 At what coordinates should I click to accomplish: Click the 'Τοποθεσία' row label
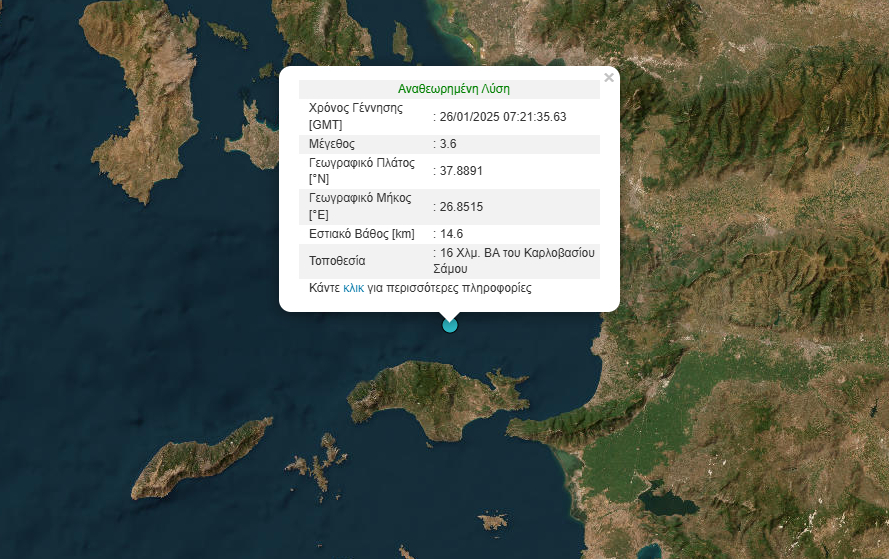(x=338, y=261)
